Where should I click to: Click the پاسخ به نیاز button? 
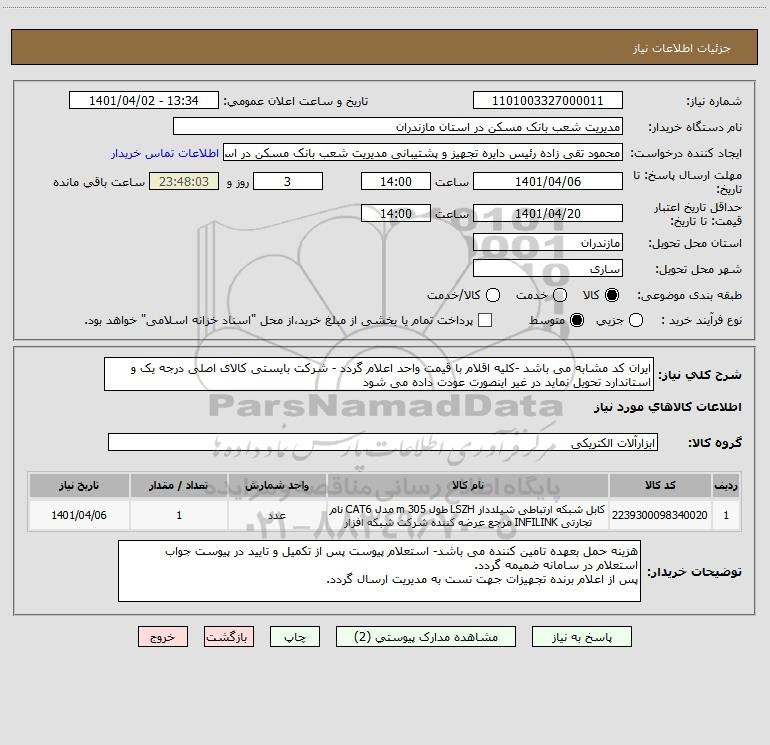click(582, 637)
